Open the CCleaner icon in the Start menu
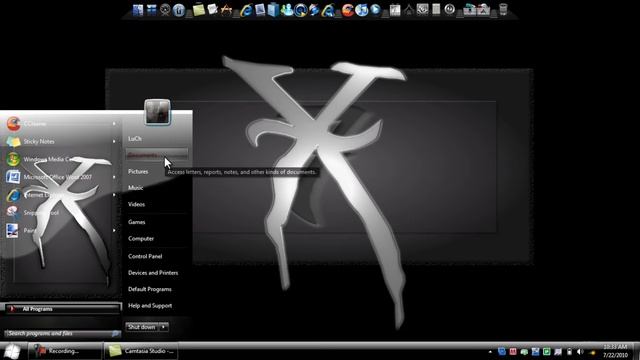Image resolution: width=640 pixels, height=360 pixels. [13, 124]
